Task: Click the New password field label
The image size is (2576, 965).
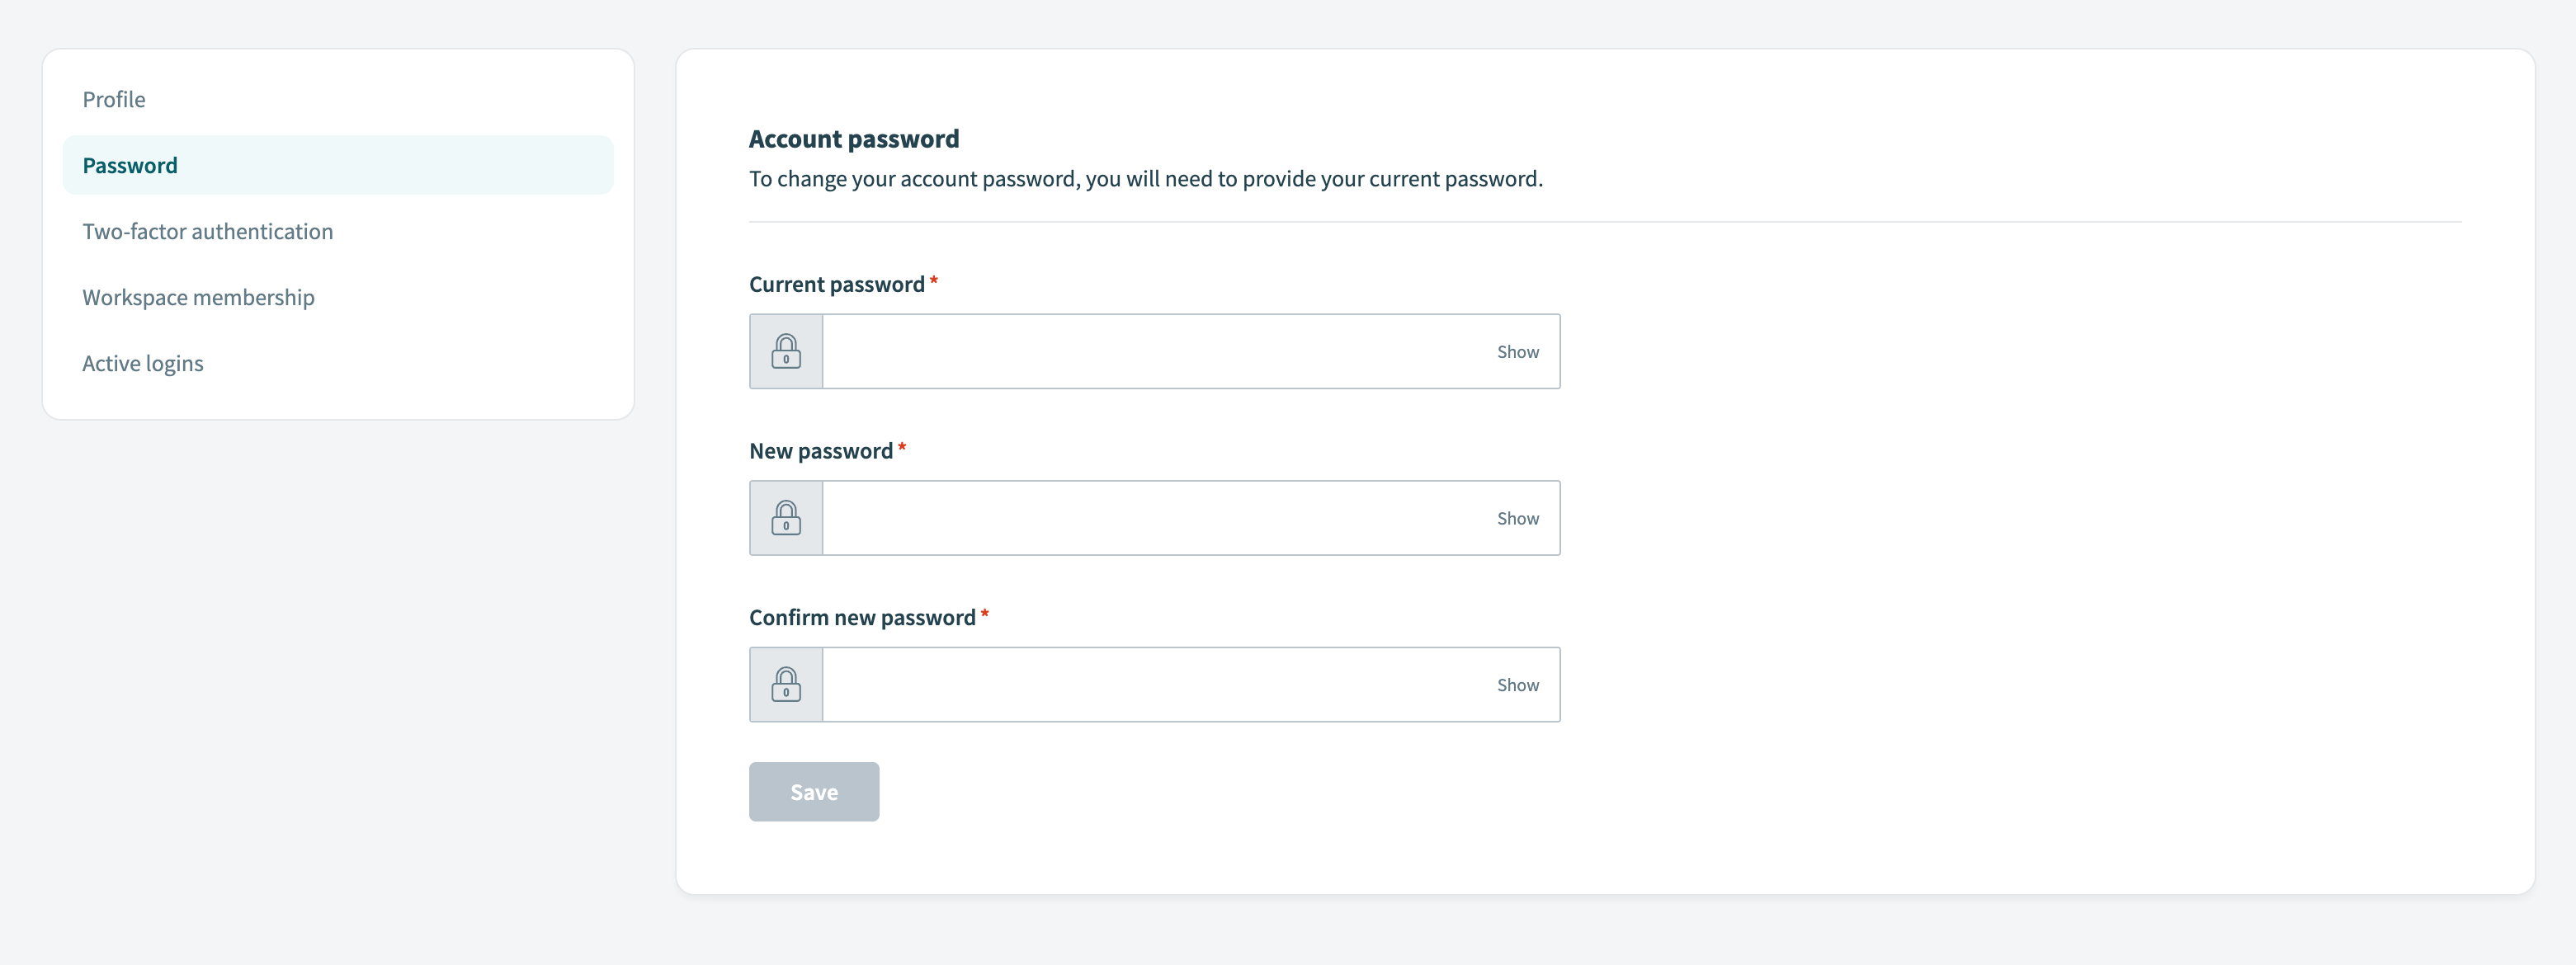Action: [820, 450]
